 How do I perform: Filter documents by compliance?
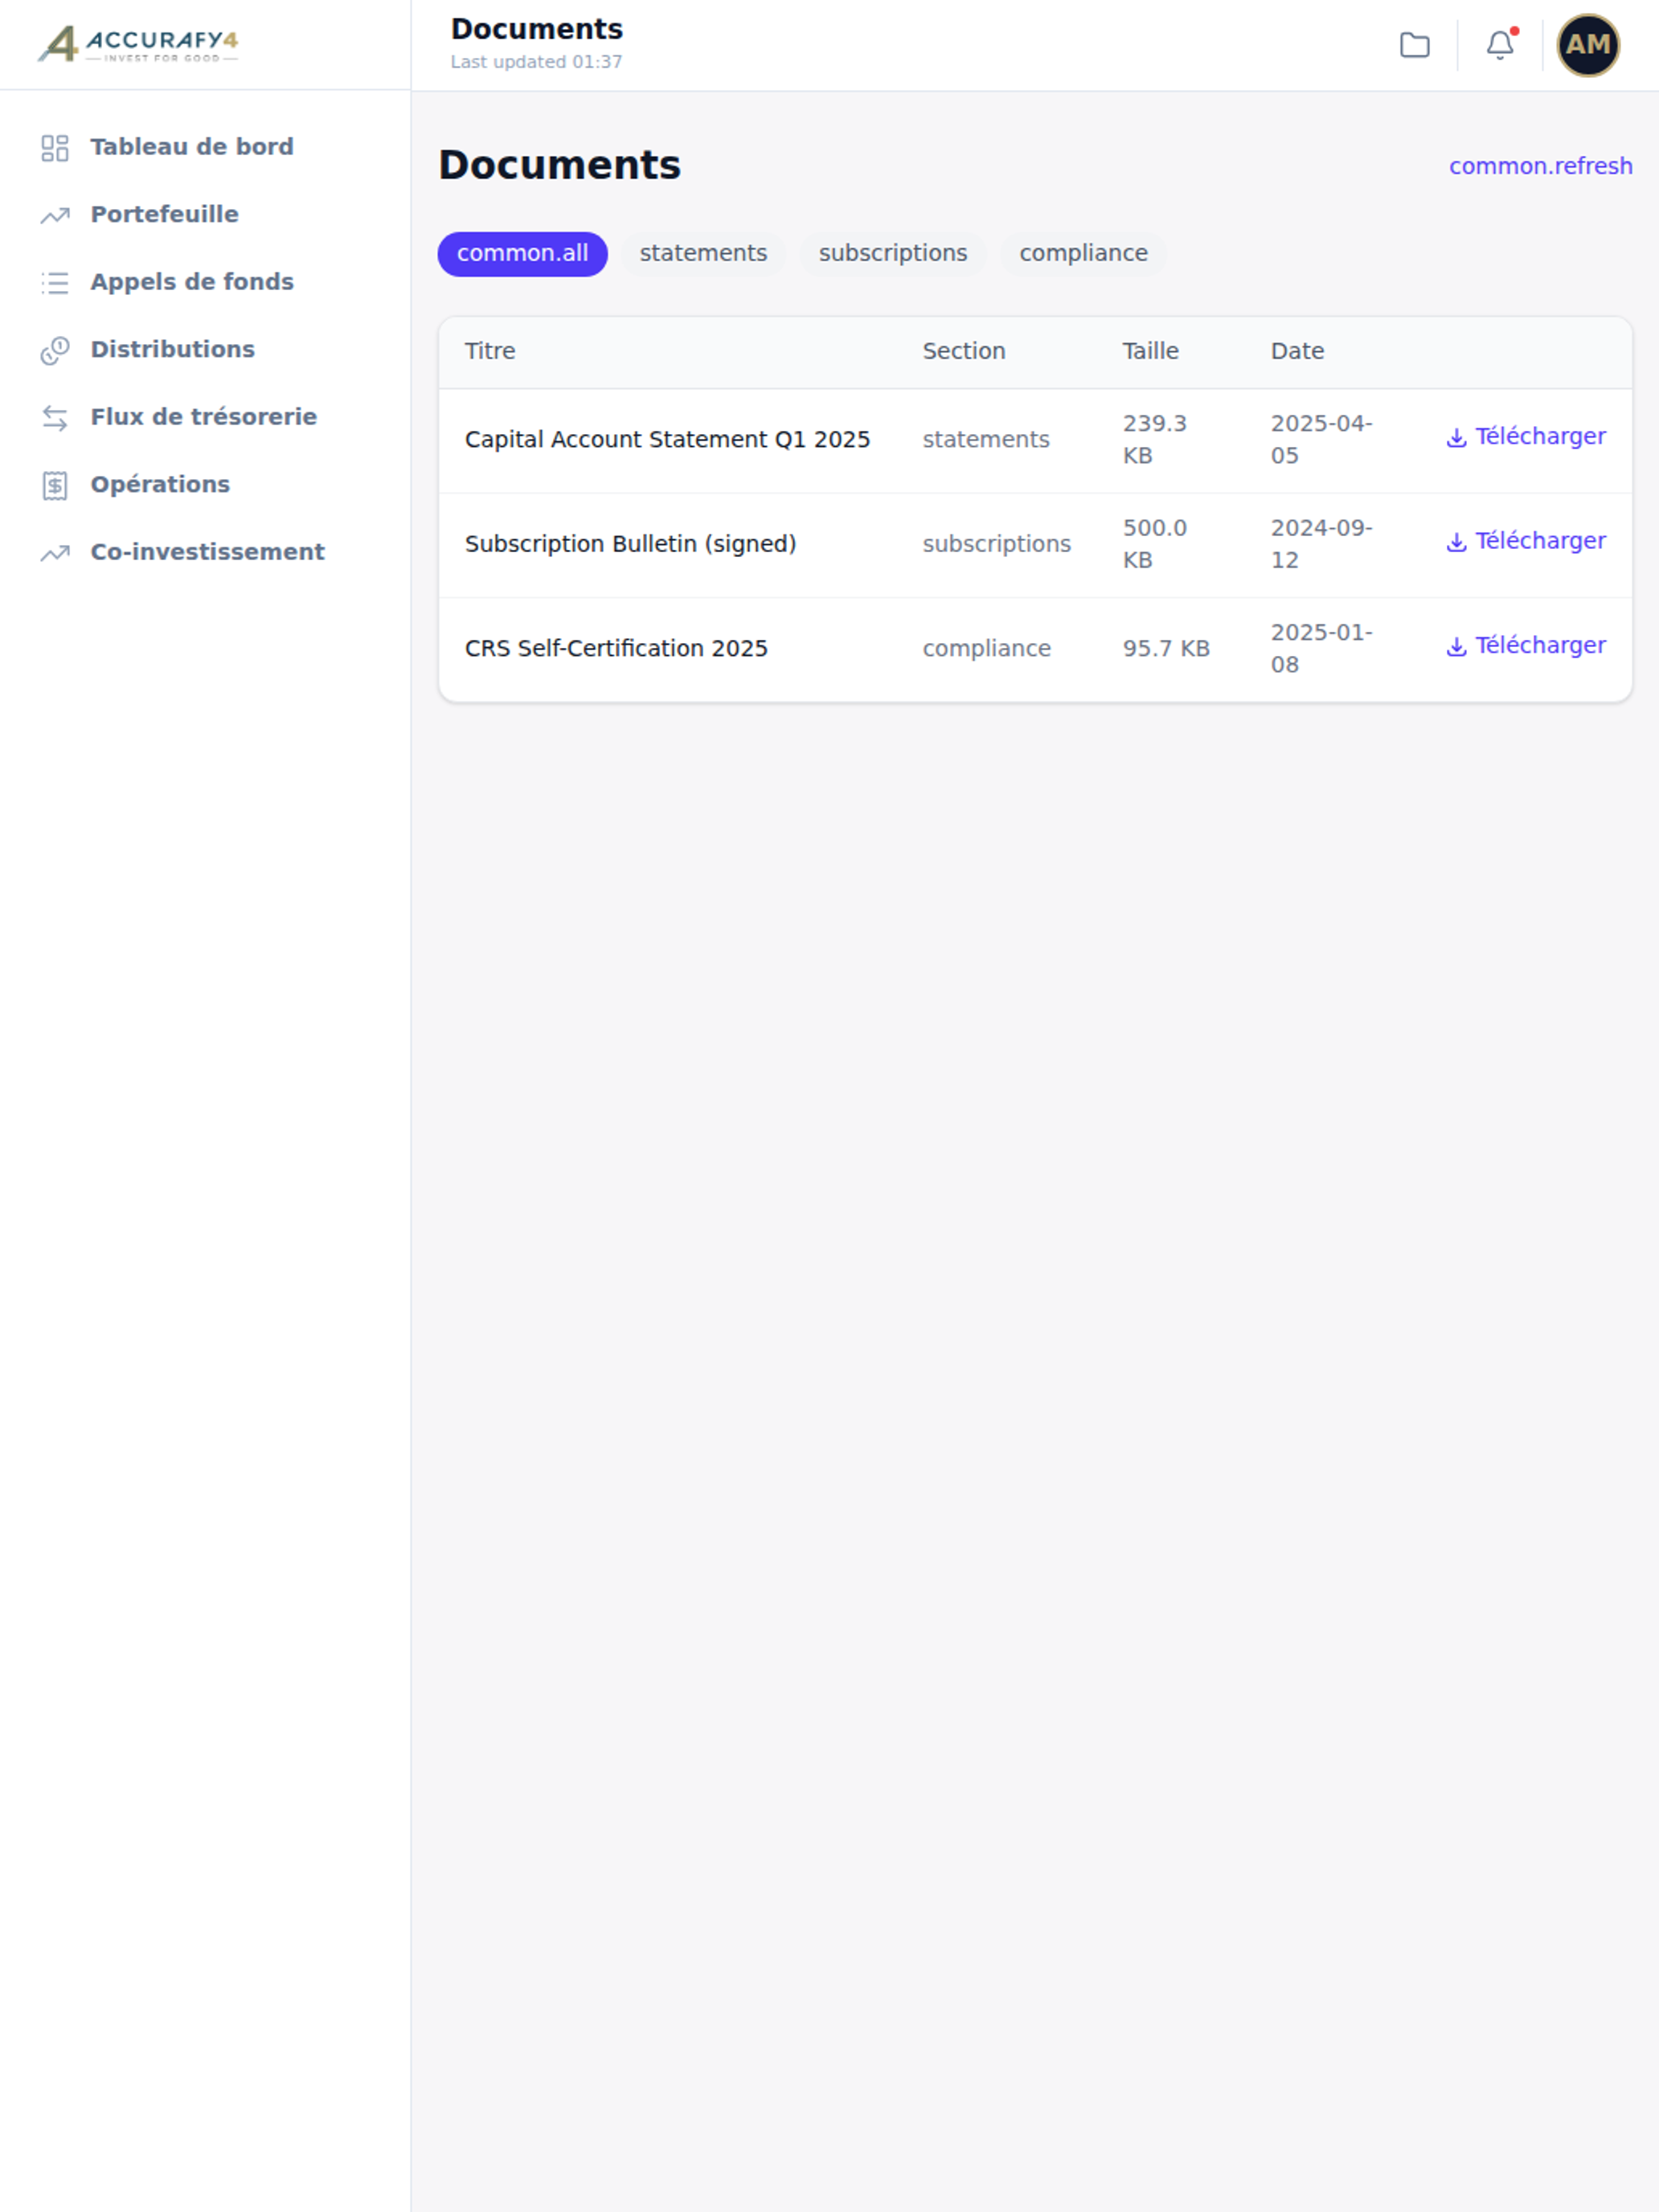point(1083,254)
